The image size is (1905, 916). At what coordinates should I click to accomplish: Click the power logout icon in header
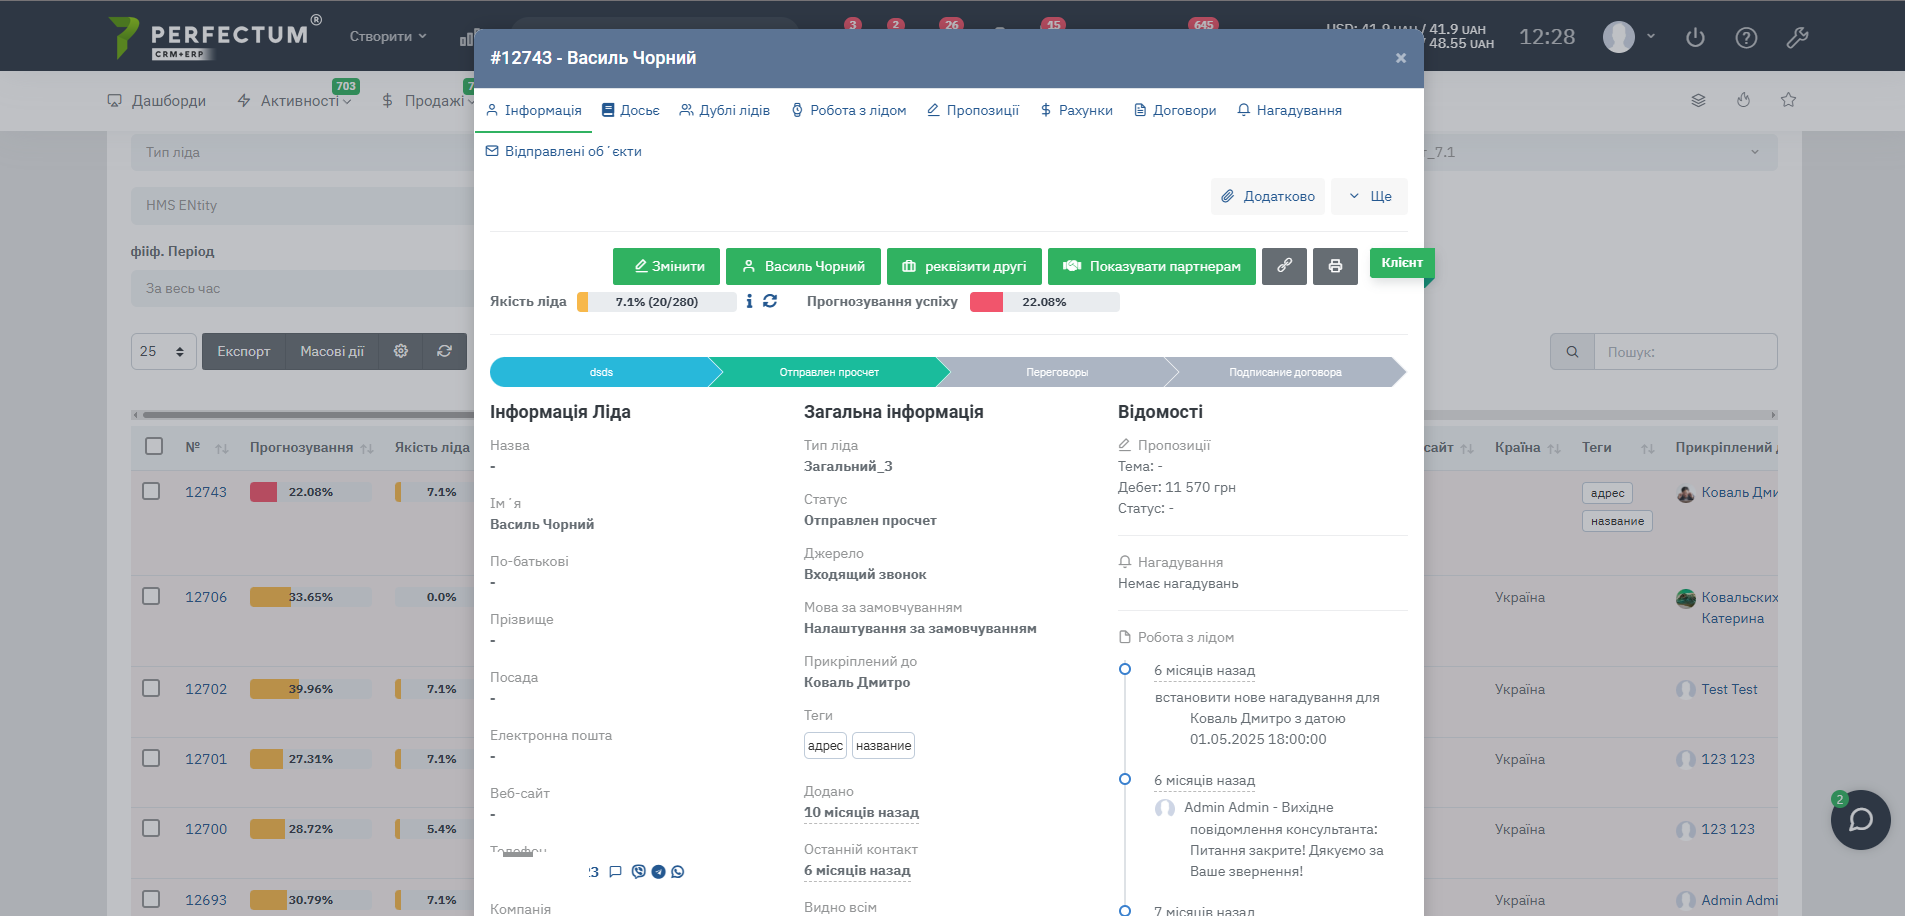[1695, 38]
